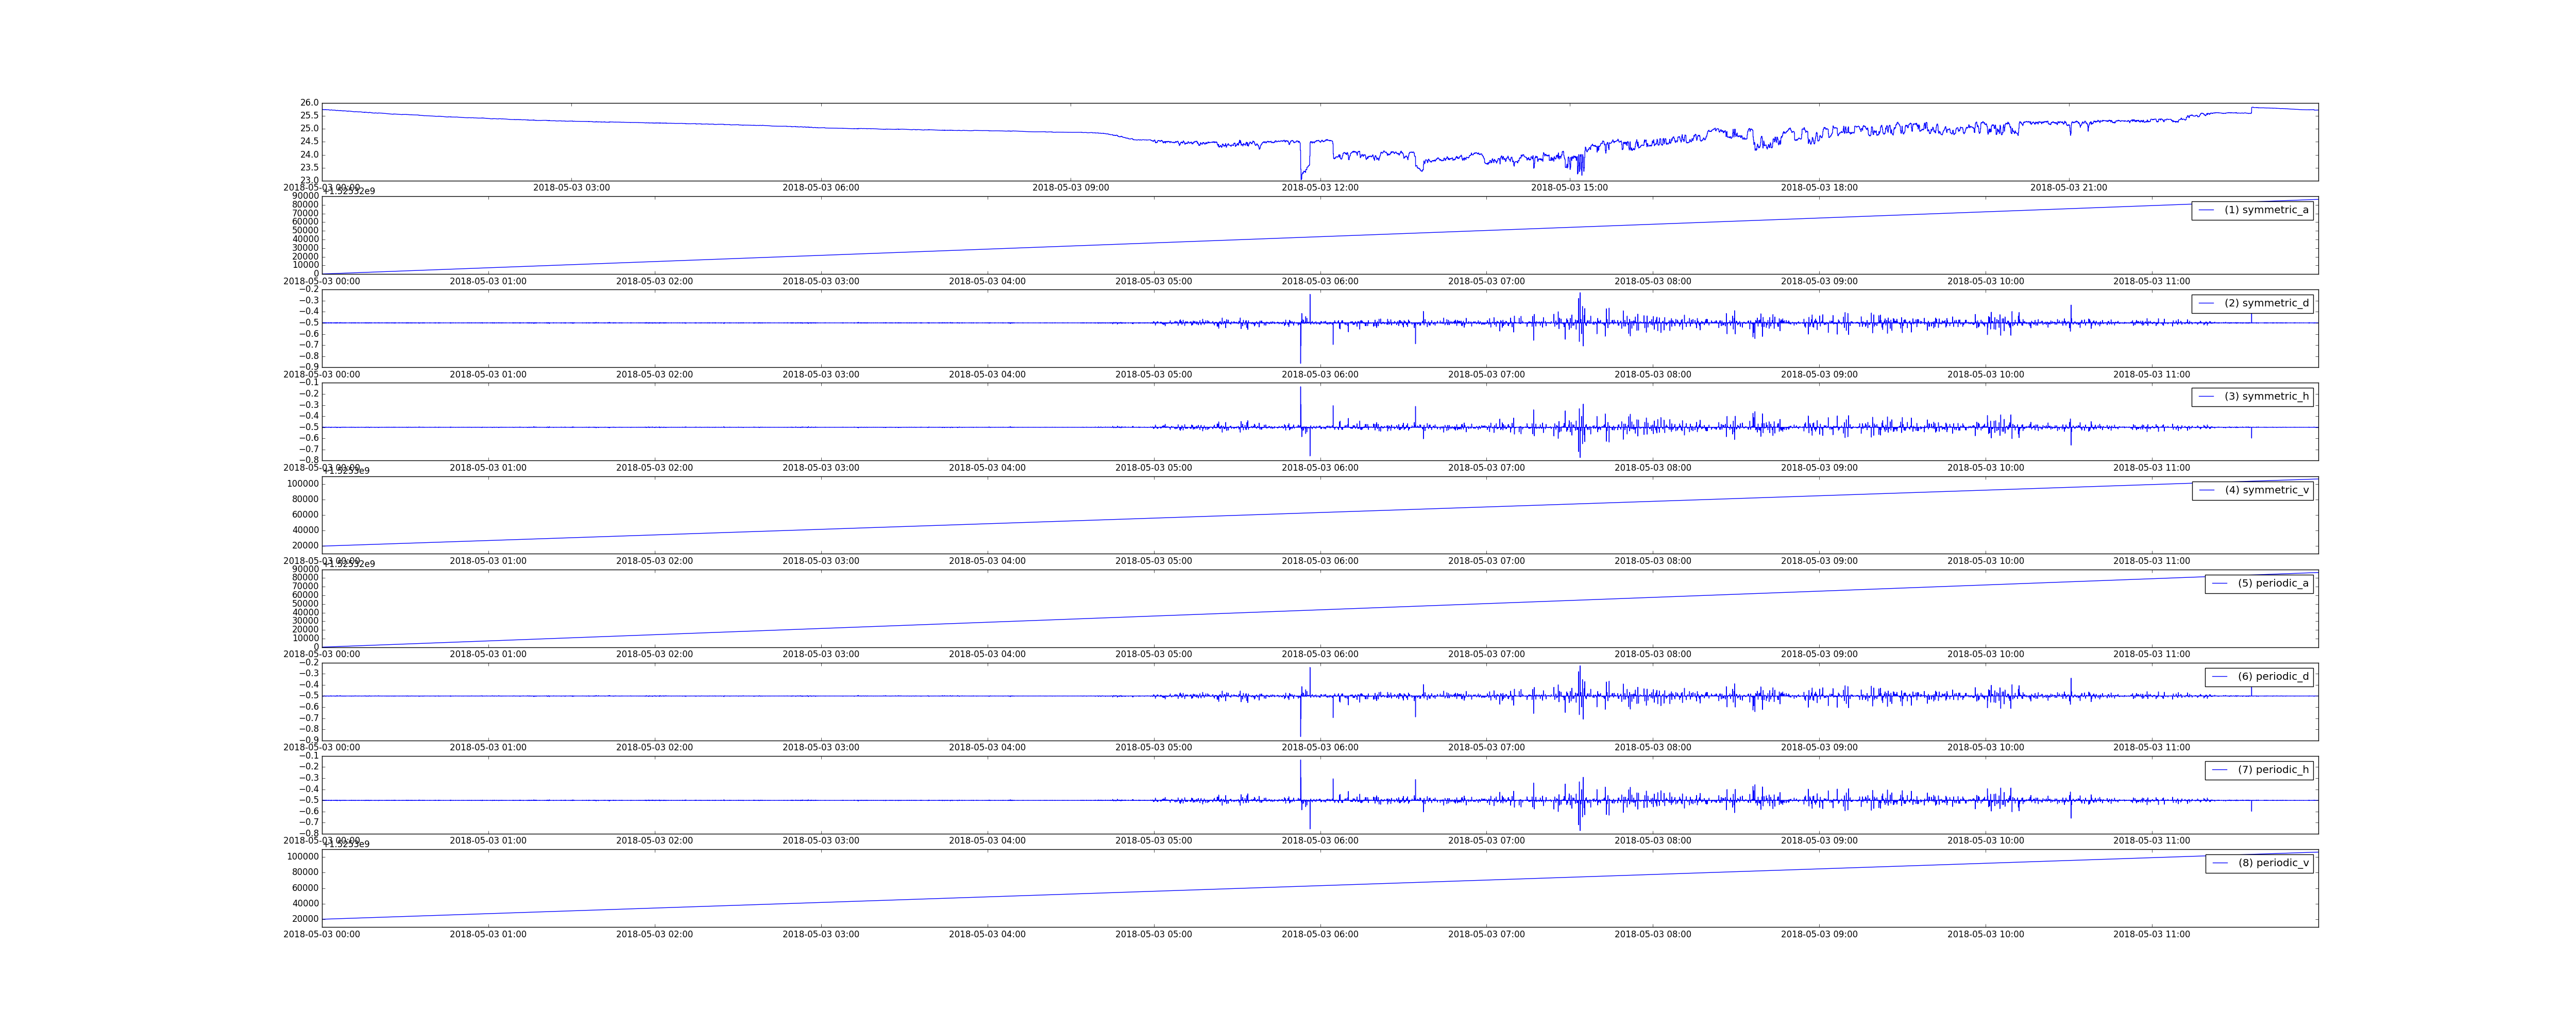Click 05:00 tick label beneath bottom plot
The height and width of the screenshot is (1030, 2576).
[x=1153, y=935]
